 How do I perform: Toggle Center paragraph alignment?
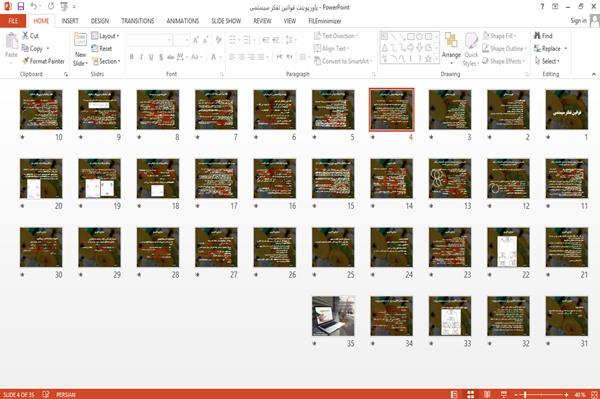click(x=241, y=57)
